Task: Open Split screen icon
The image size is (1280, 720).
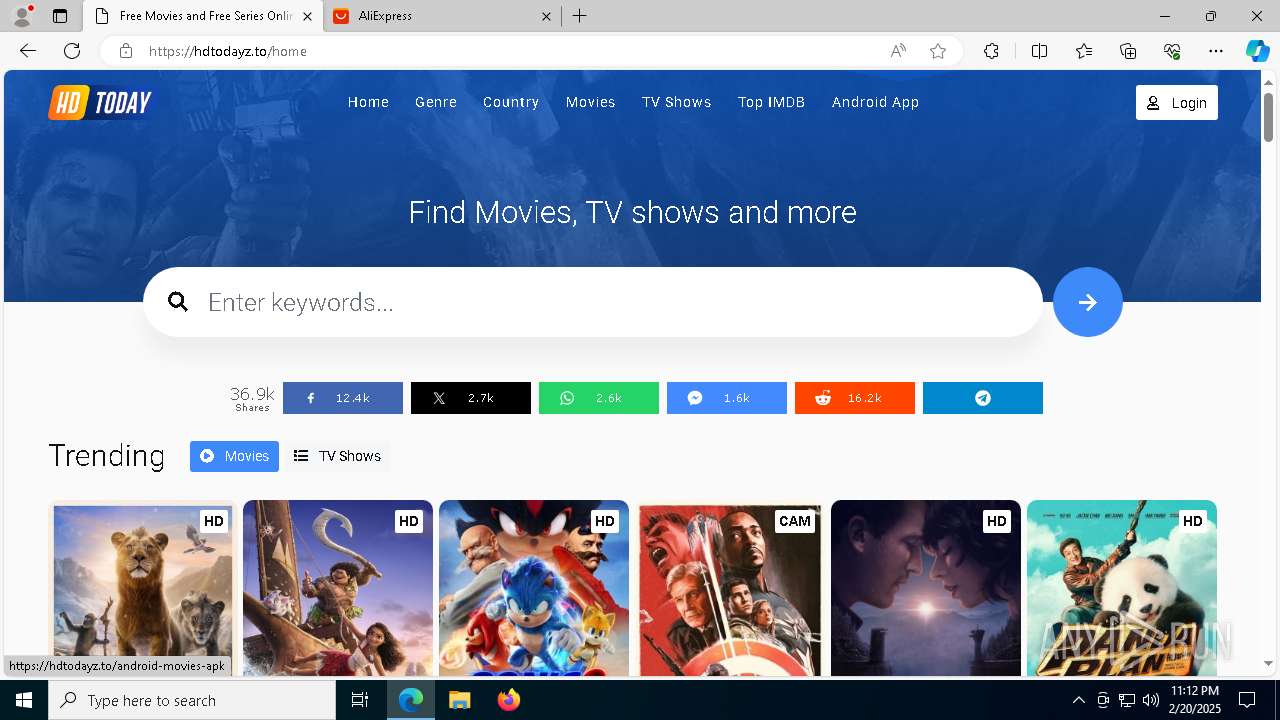Action: [x=1039, y=51]
